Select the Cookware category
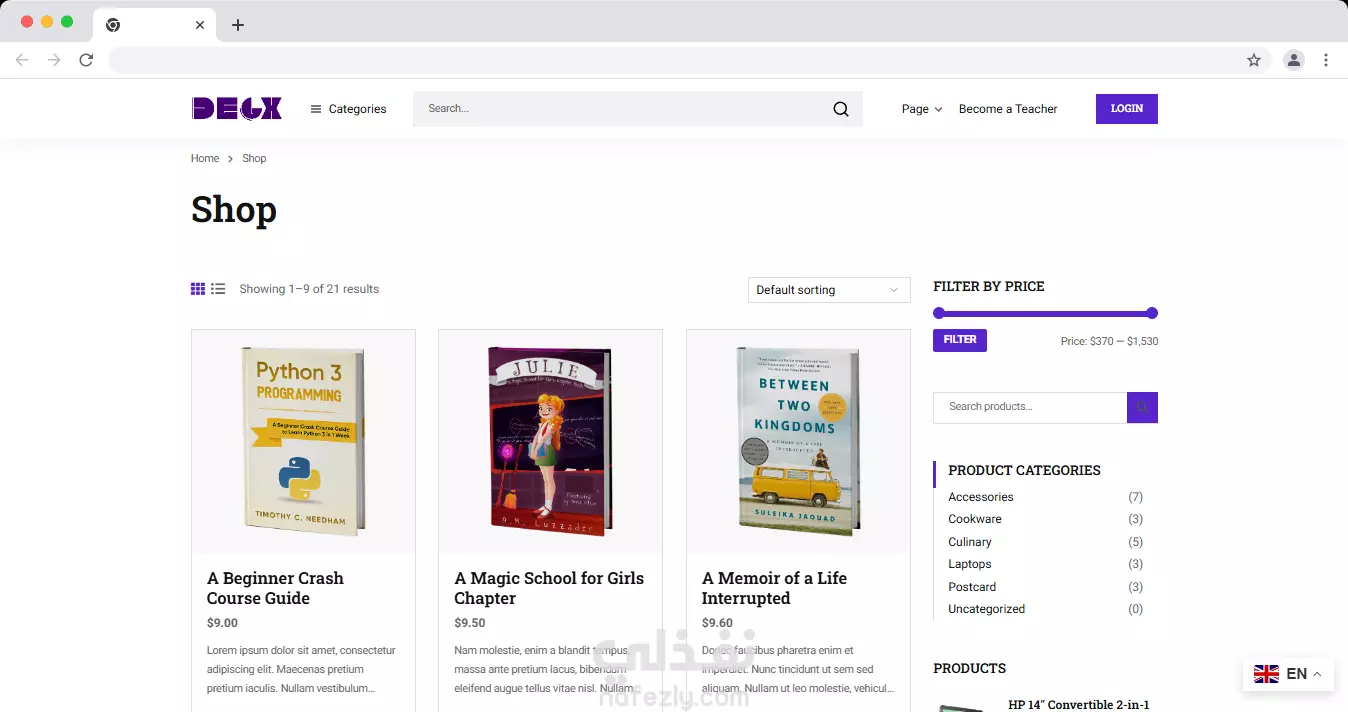Screen dimensions: 1348x712 point(975,519)
